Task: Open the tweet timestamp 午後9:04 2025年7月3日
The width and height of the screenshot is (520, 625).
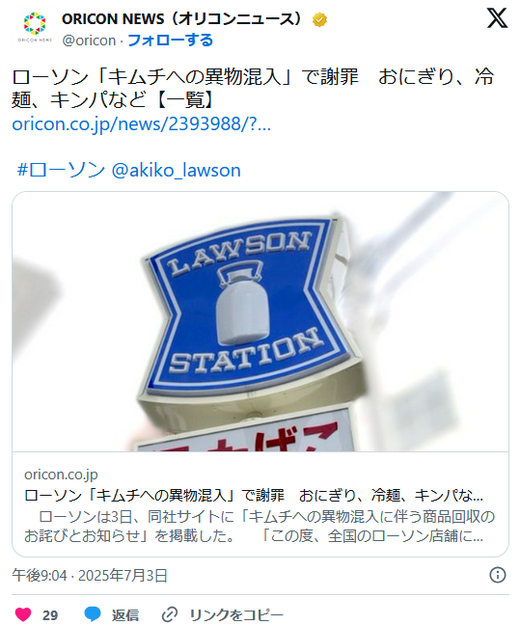Action: point(90,576)
